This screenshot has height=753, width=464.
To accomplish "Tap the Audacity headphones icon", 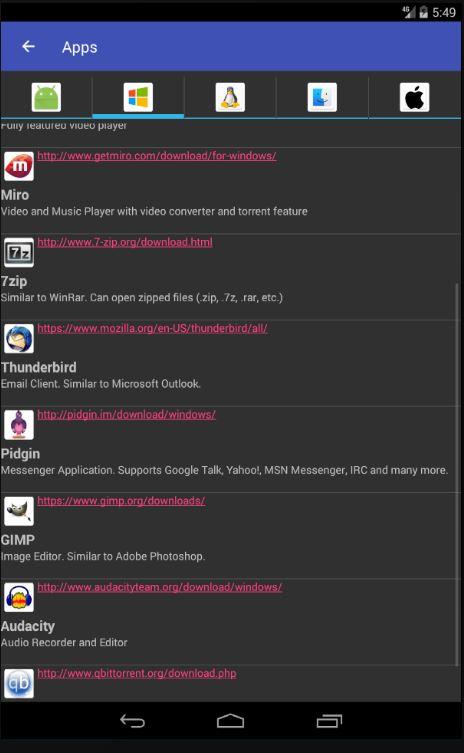I will point(19,597).
